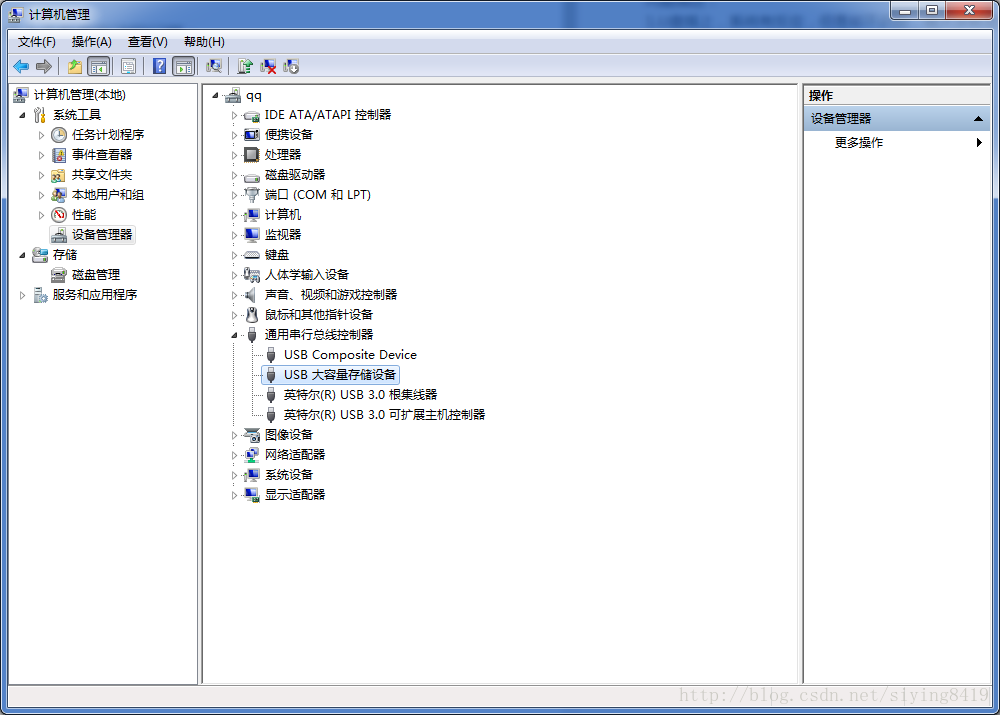Select 英特尔(R) USB 3.0 根集线器
This screenshot has height=715, width=1000.
click(x=360, y=395)
